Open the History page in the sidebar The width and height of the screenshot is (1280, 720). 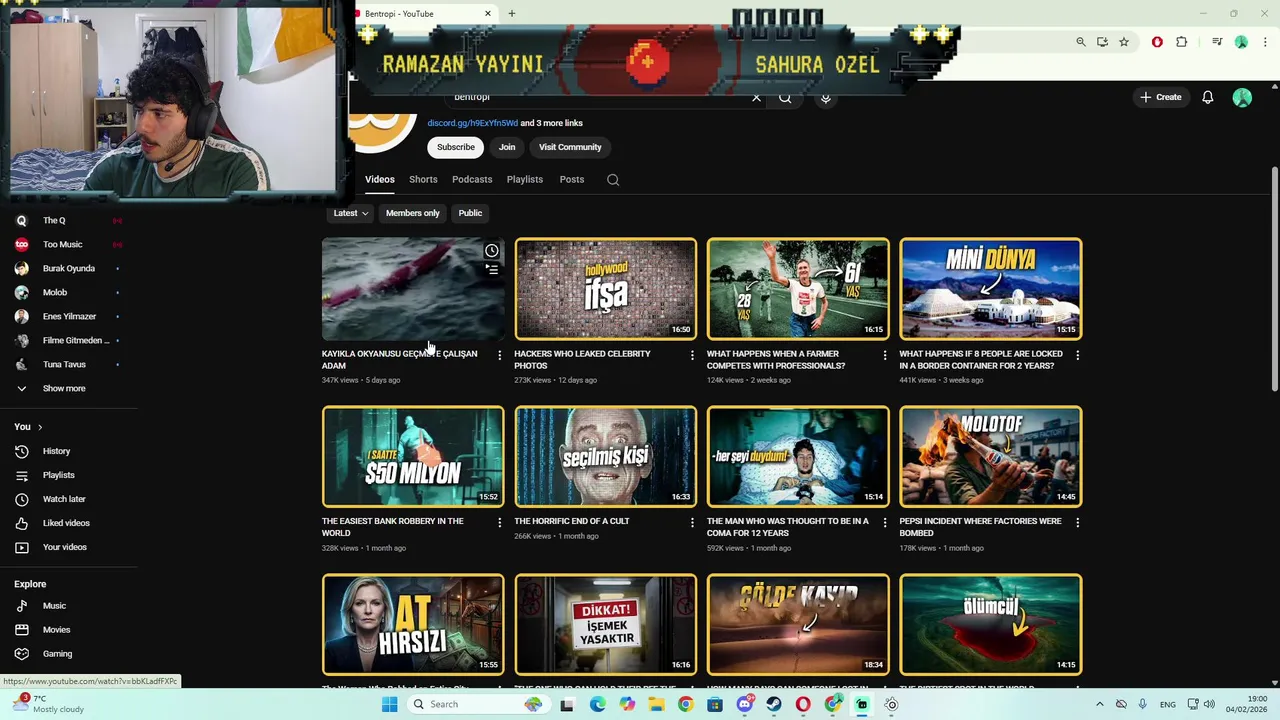pos(56,451)
